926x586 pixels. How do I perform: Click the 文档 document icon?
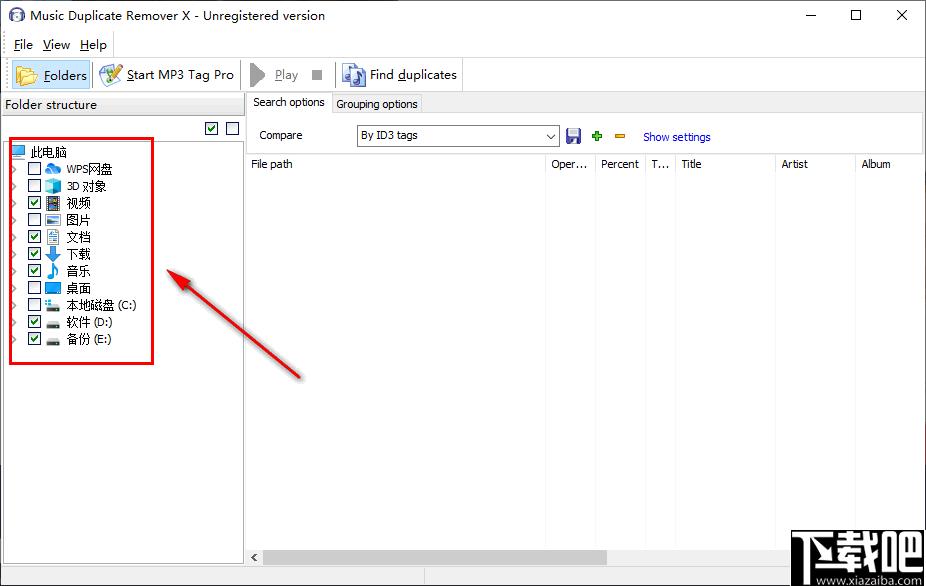53,237
